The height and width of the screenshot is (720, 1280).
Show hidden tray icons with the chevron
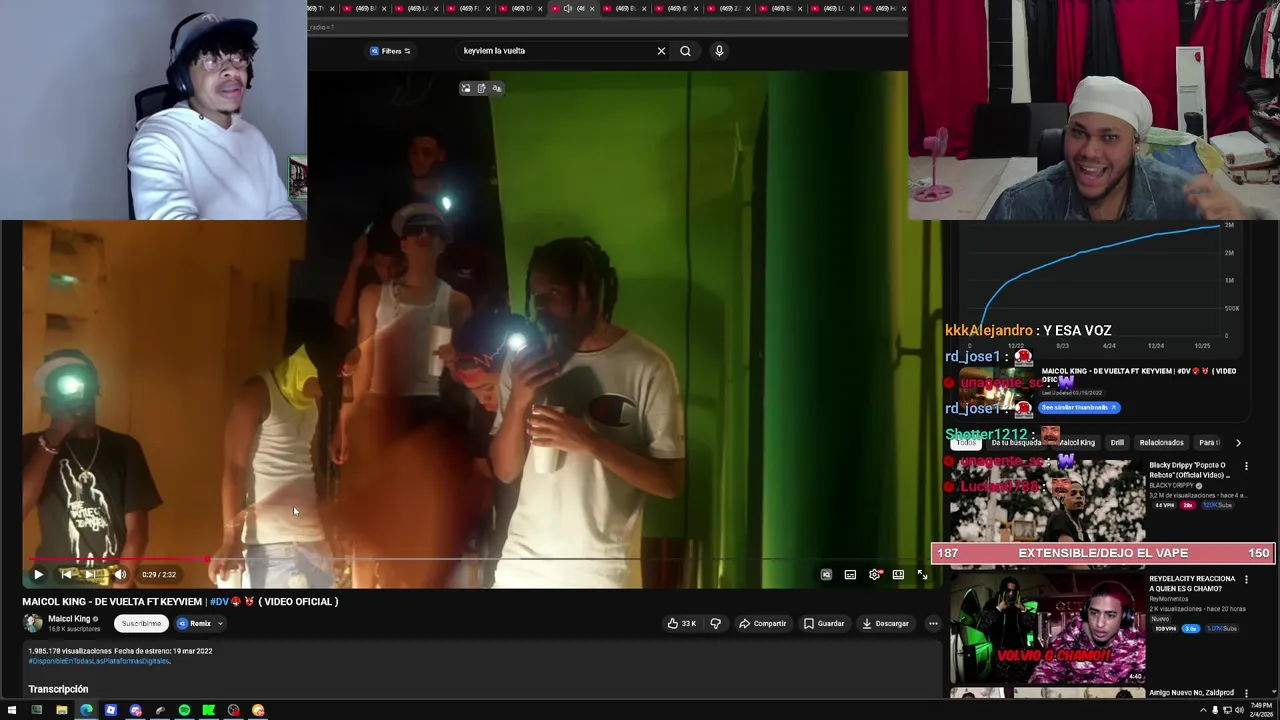pos(1203,710)
